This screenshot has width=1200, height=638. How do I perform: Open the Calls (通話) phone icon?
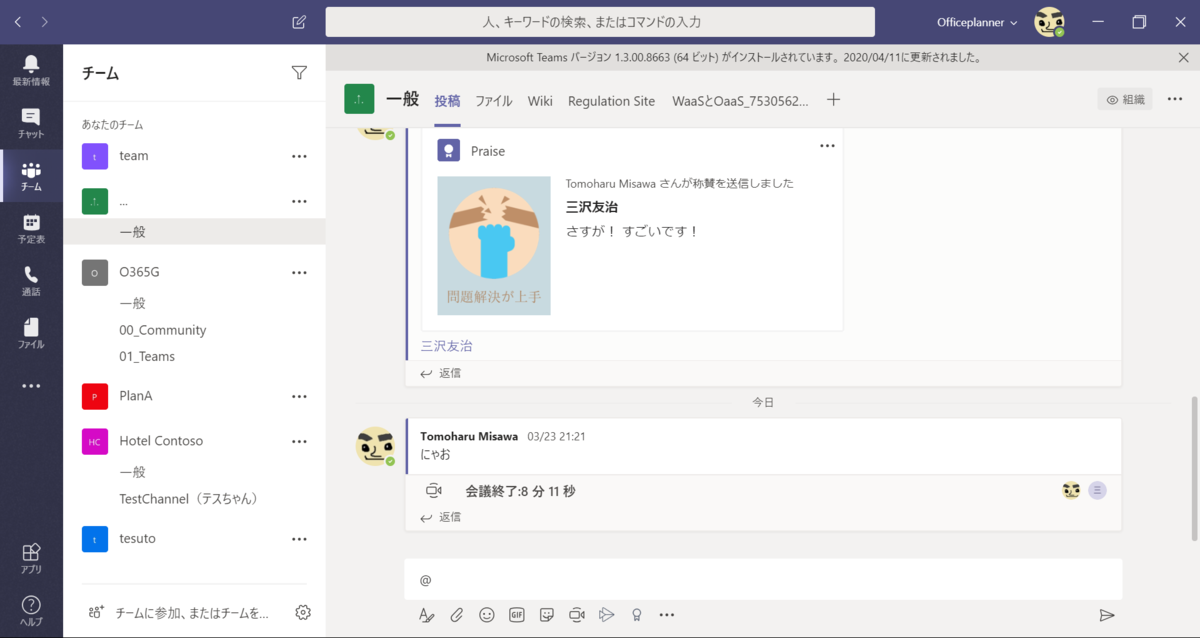pos(31,281)
